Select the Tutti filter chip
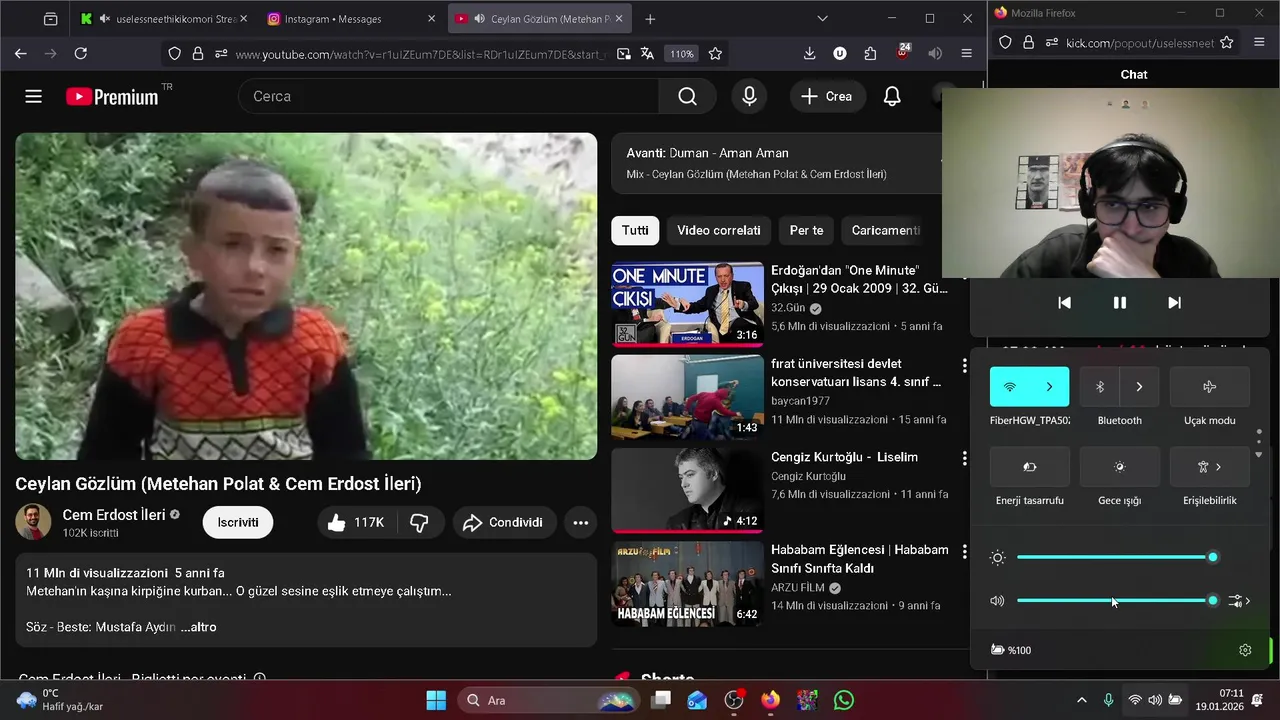The image size is (1280, 720). [x=635, y=230]
